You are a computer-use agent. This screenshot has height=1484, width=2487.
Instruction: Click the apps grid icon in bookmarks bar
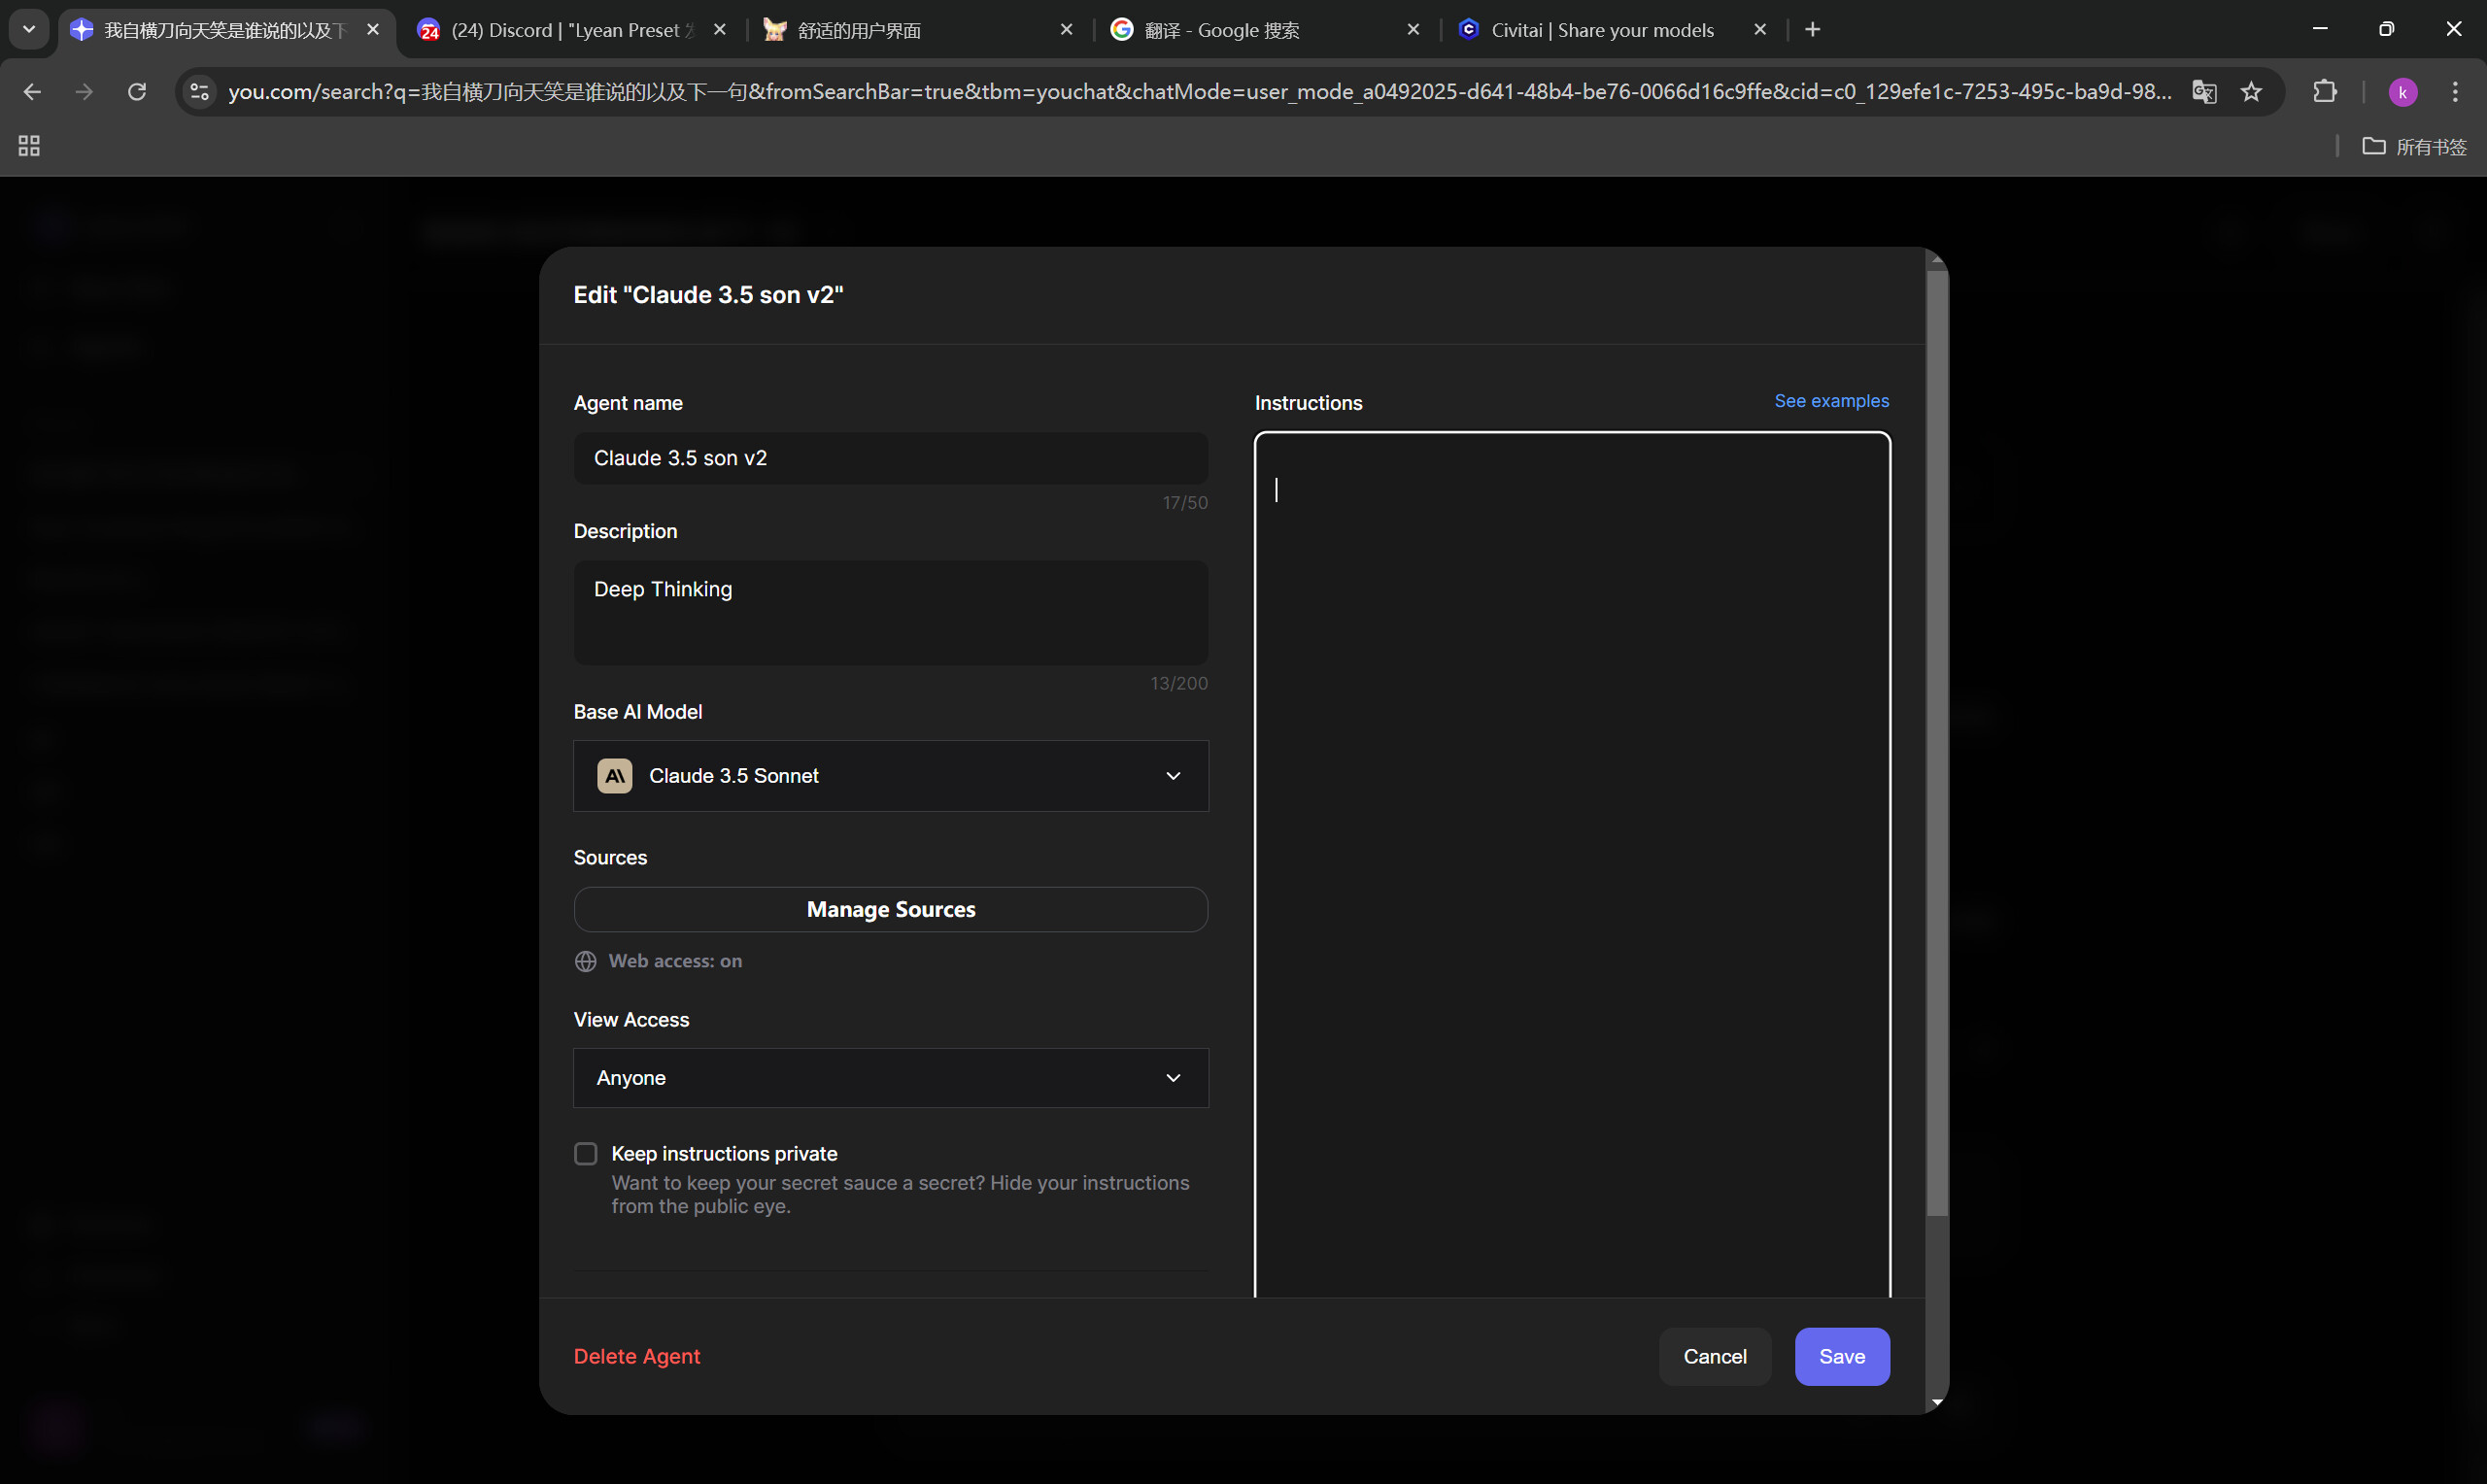click(29, 146)
